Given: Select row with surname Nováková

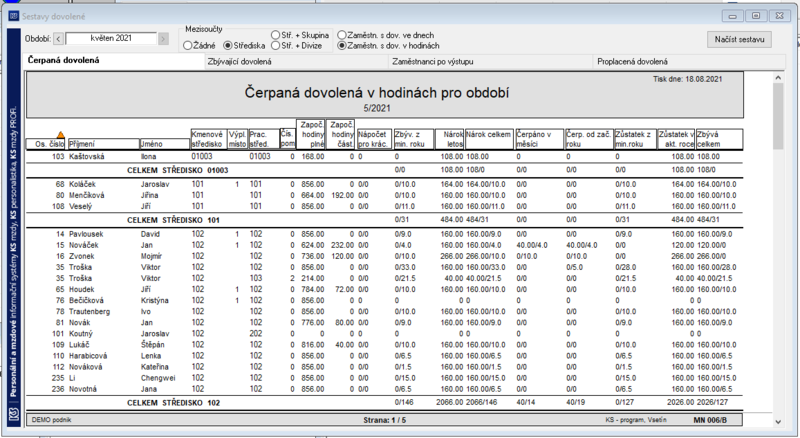Looking at the screenshot, I should 385,367.
